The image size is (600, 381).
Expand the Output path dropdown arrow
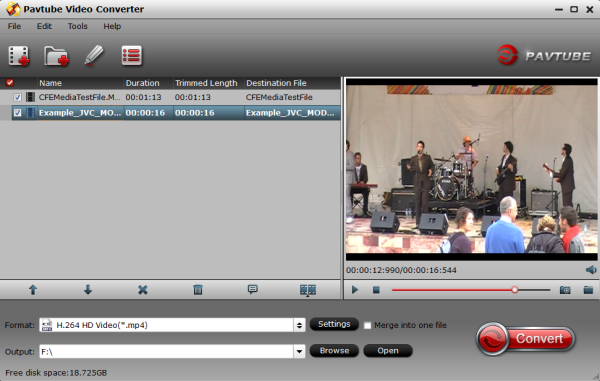tap(299, 351)
